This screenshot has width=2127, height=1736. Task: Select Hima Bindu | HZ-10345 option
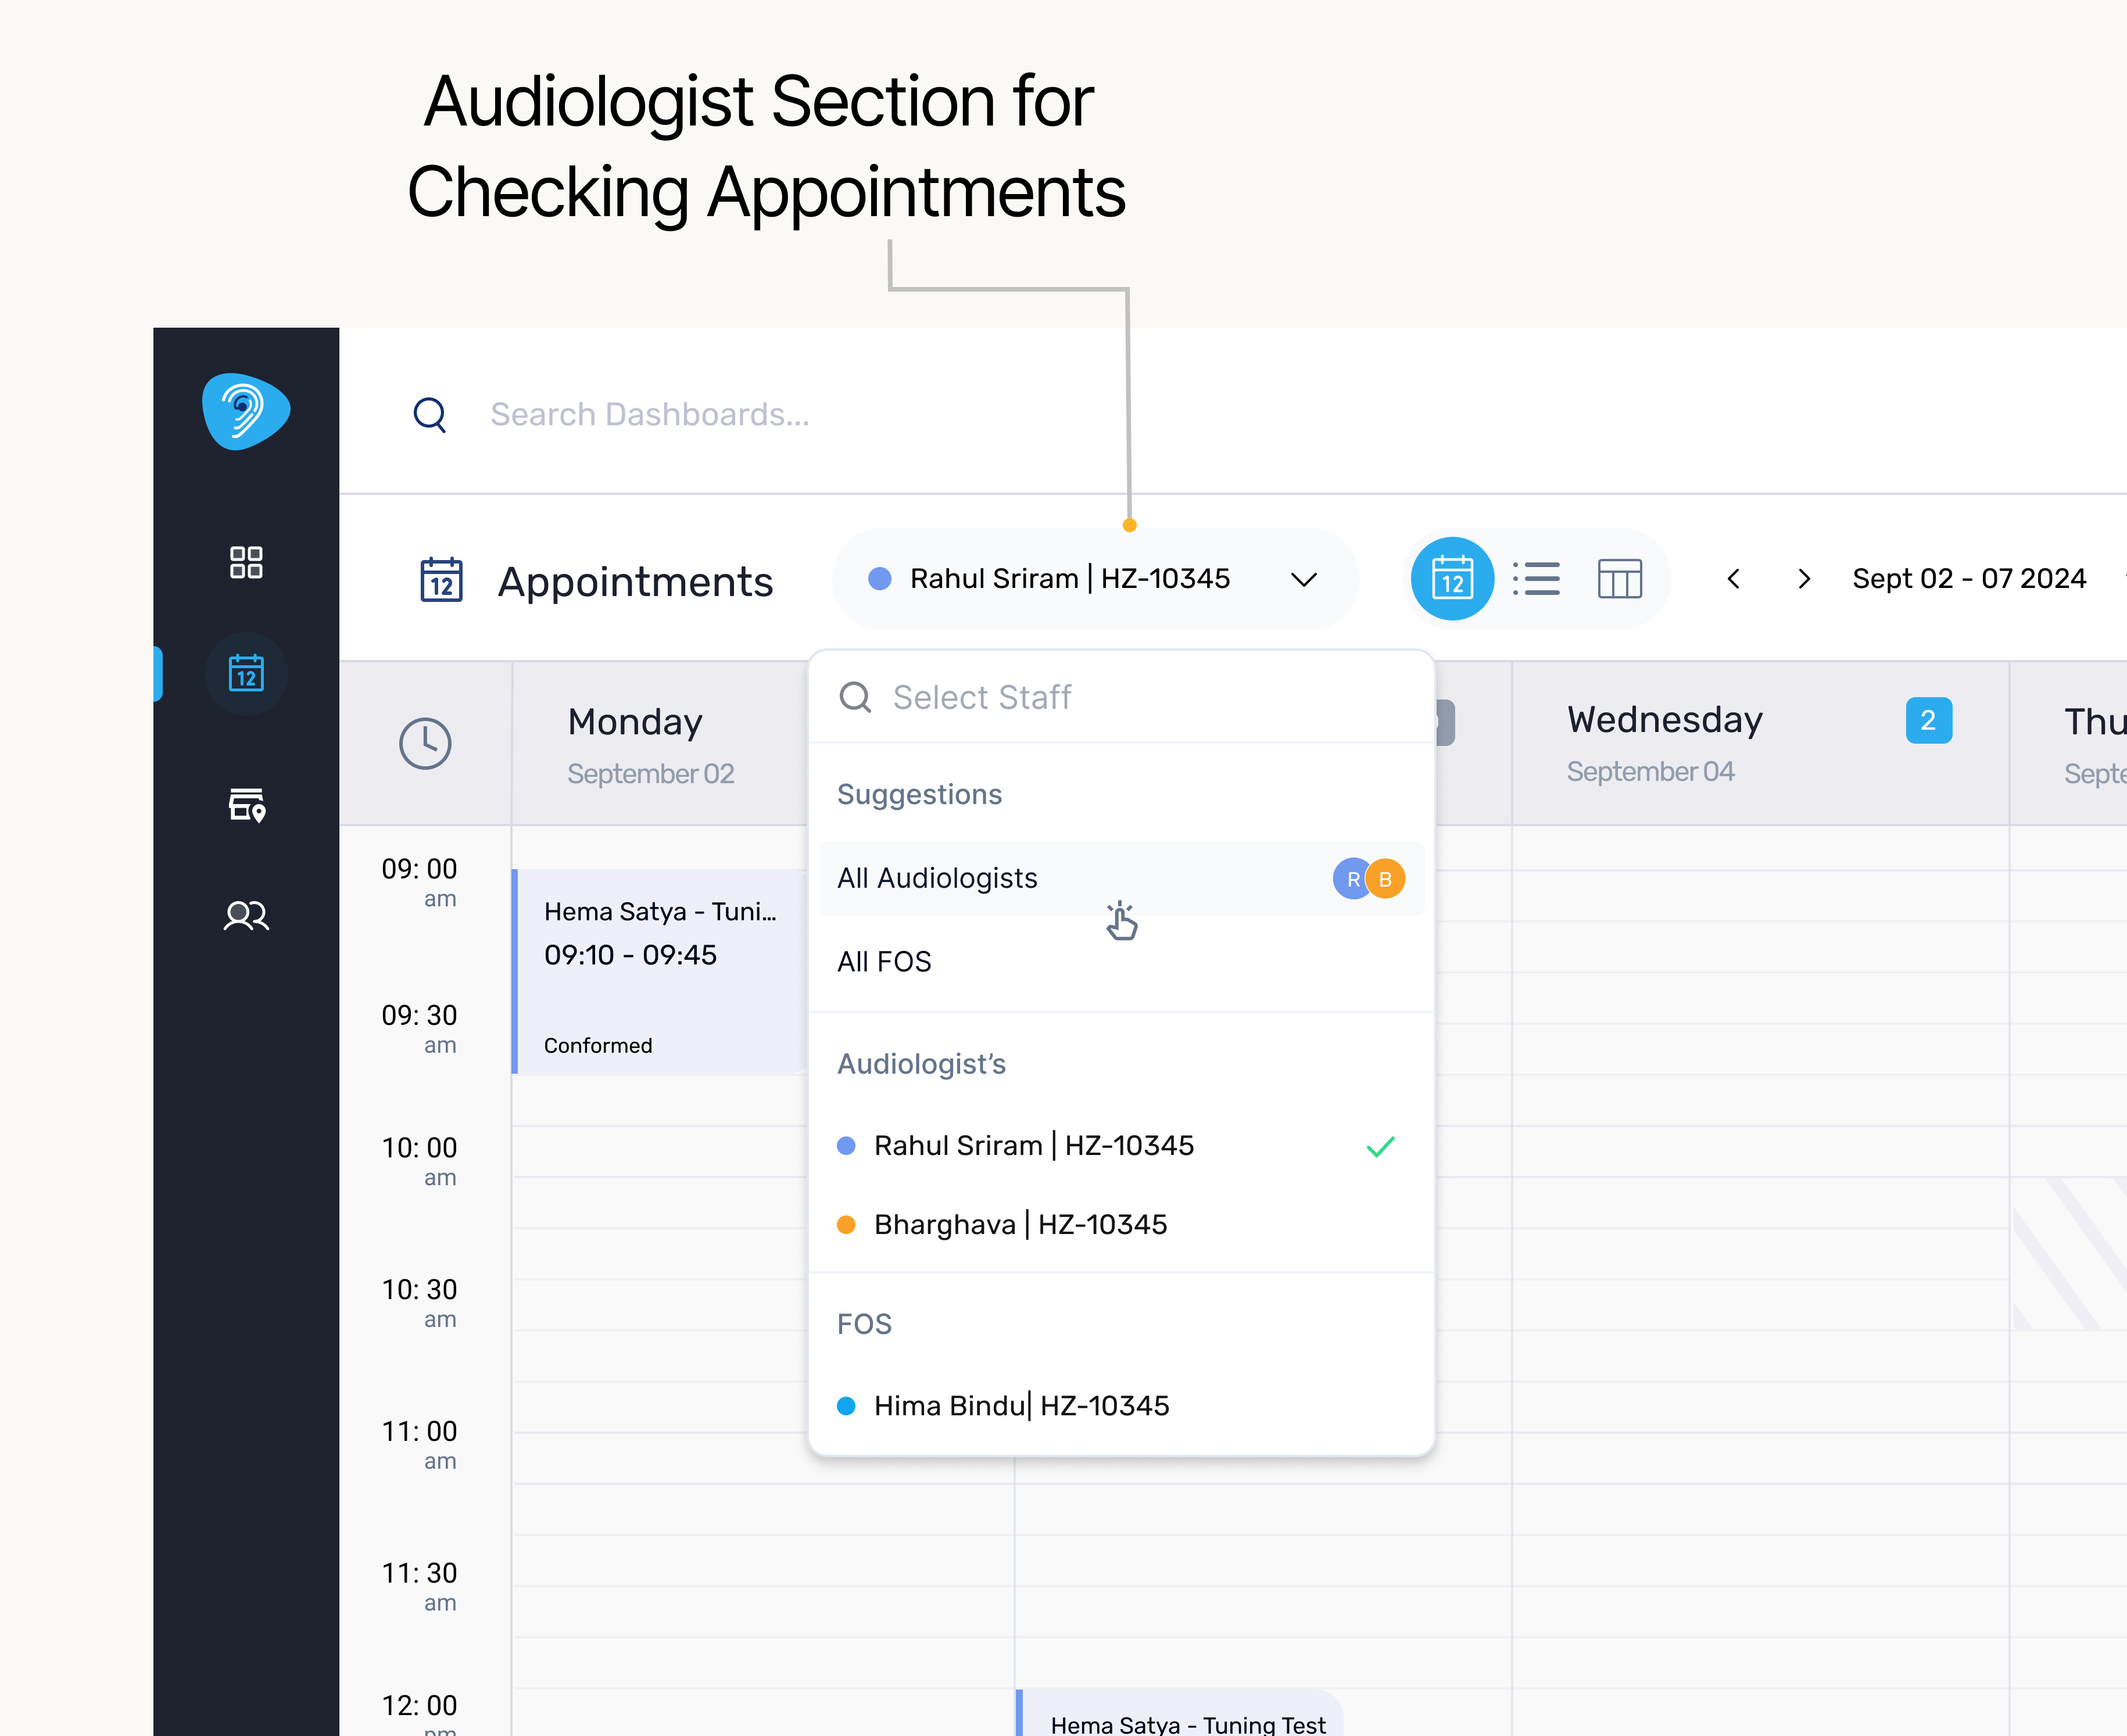click(1121, 1406)
